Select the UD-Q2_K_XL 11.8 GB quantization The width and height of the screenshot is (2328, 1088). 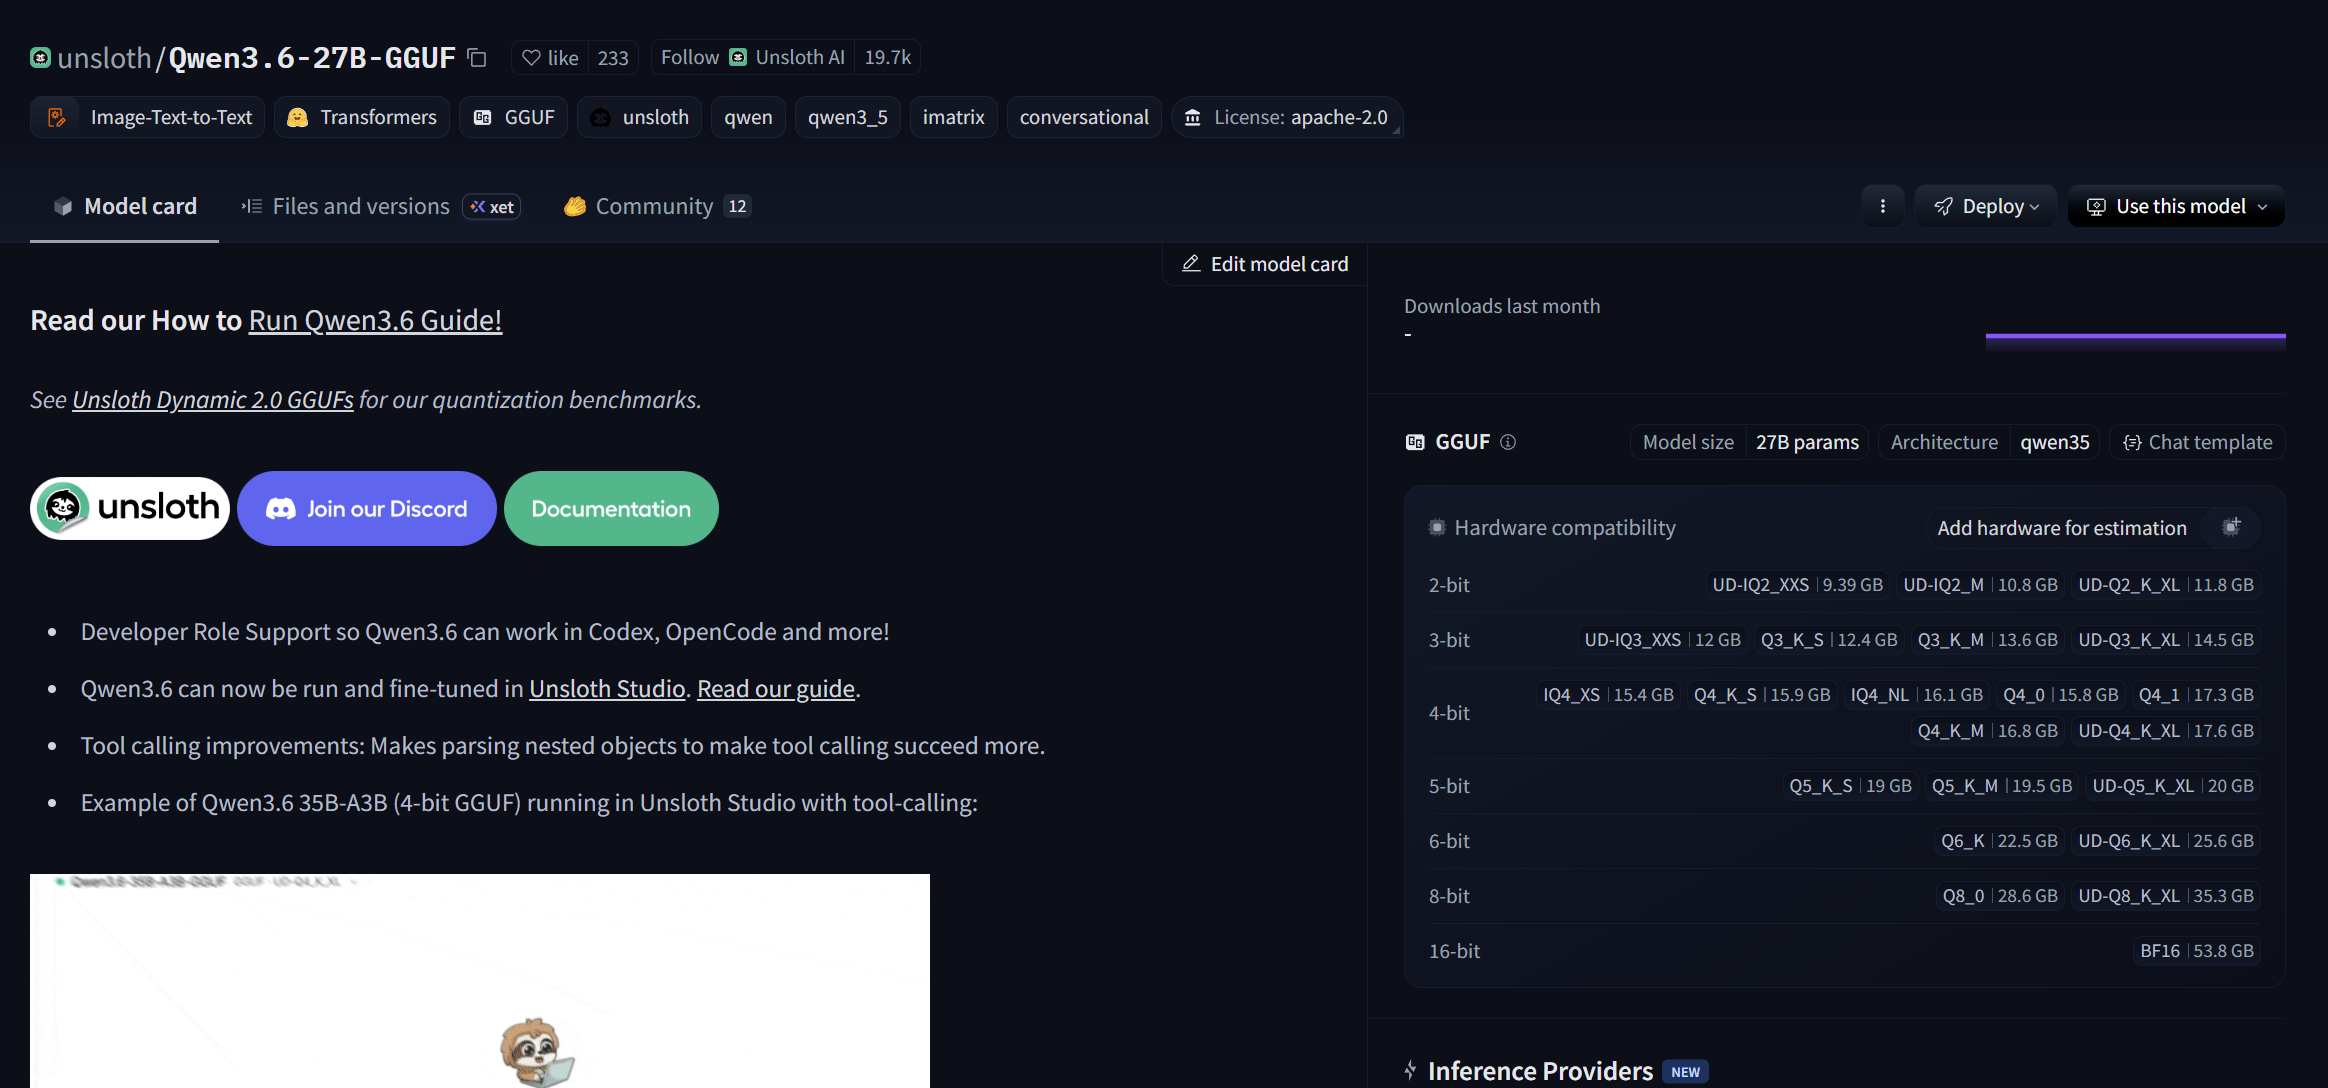2166,585
